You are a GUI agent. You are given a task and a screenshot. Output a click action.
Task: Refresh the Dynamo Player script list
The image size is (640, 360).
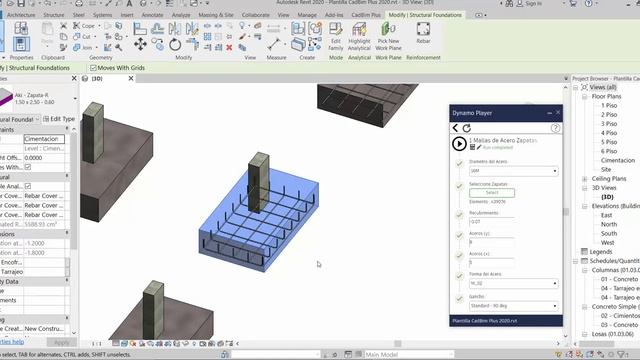[467, 128]
